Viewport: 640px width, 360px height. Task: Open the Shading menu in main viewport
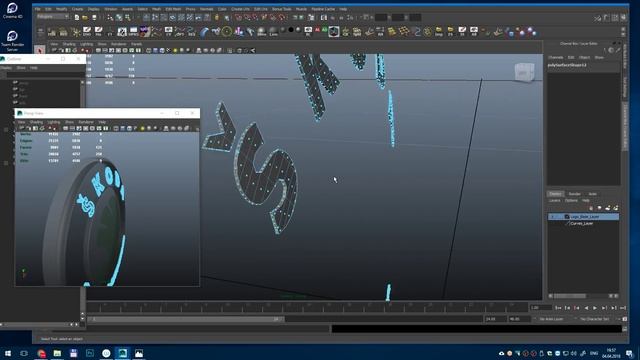pyautogui.click(x=69, y=44)
